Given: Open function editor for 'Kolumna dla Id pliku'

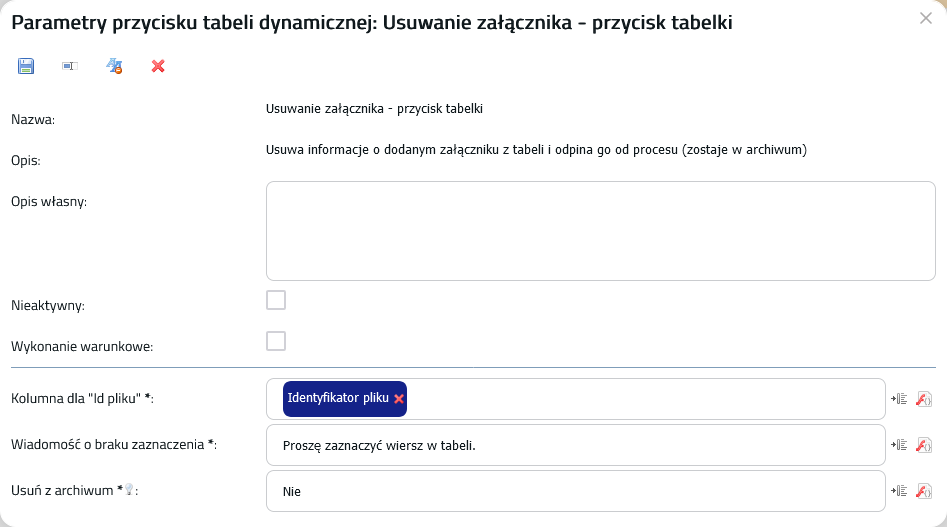Looking at the screenshot, I should coord(924,398).
